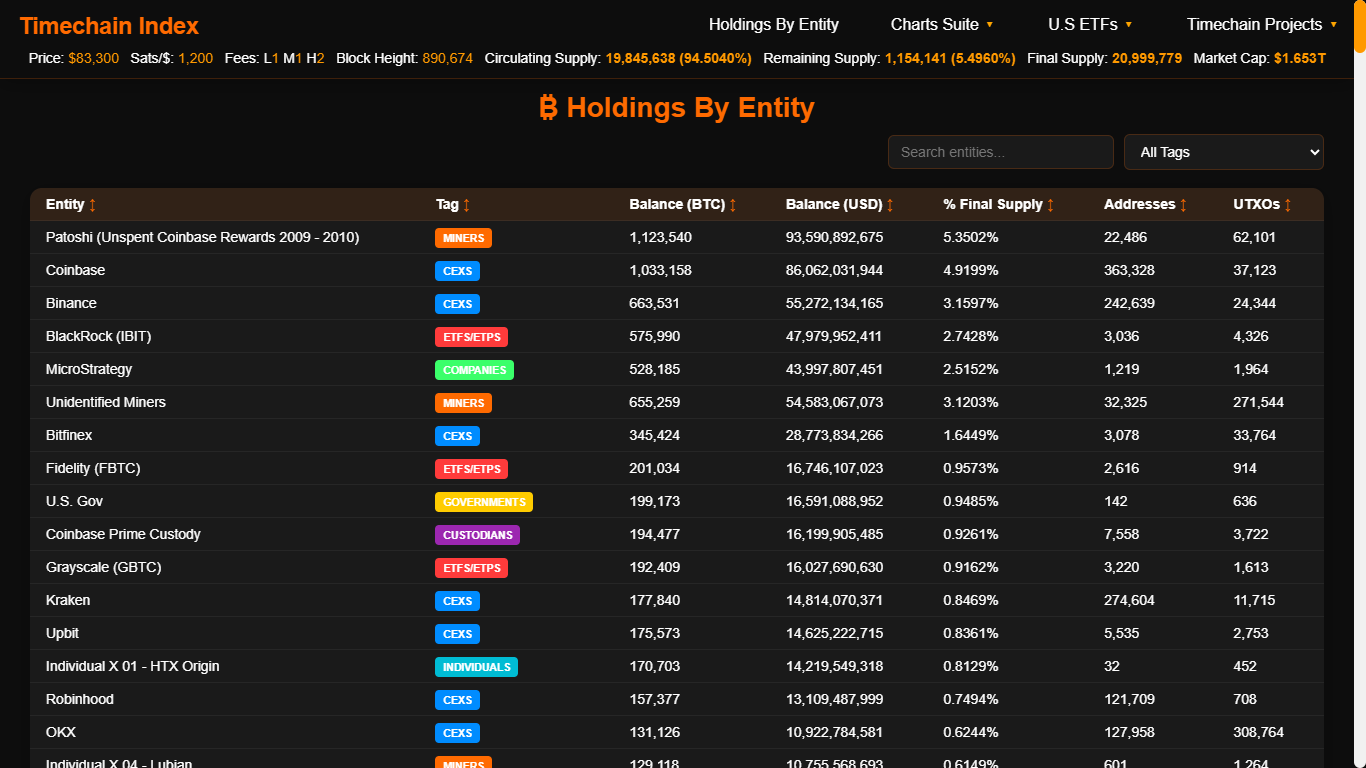The image size is (1366, 768).
Task: Click the COMPANIES tag beside MicroStrategy
Action: point(474,370)
